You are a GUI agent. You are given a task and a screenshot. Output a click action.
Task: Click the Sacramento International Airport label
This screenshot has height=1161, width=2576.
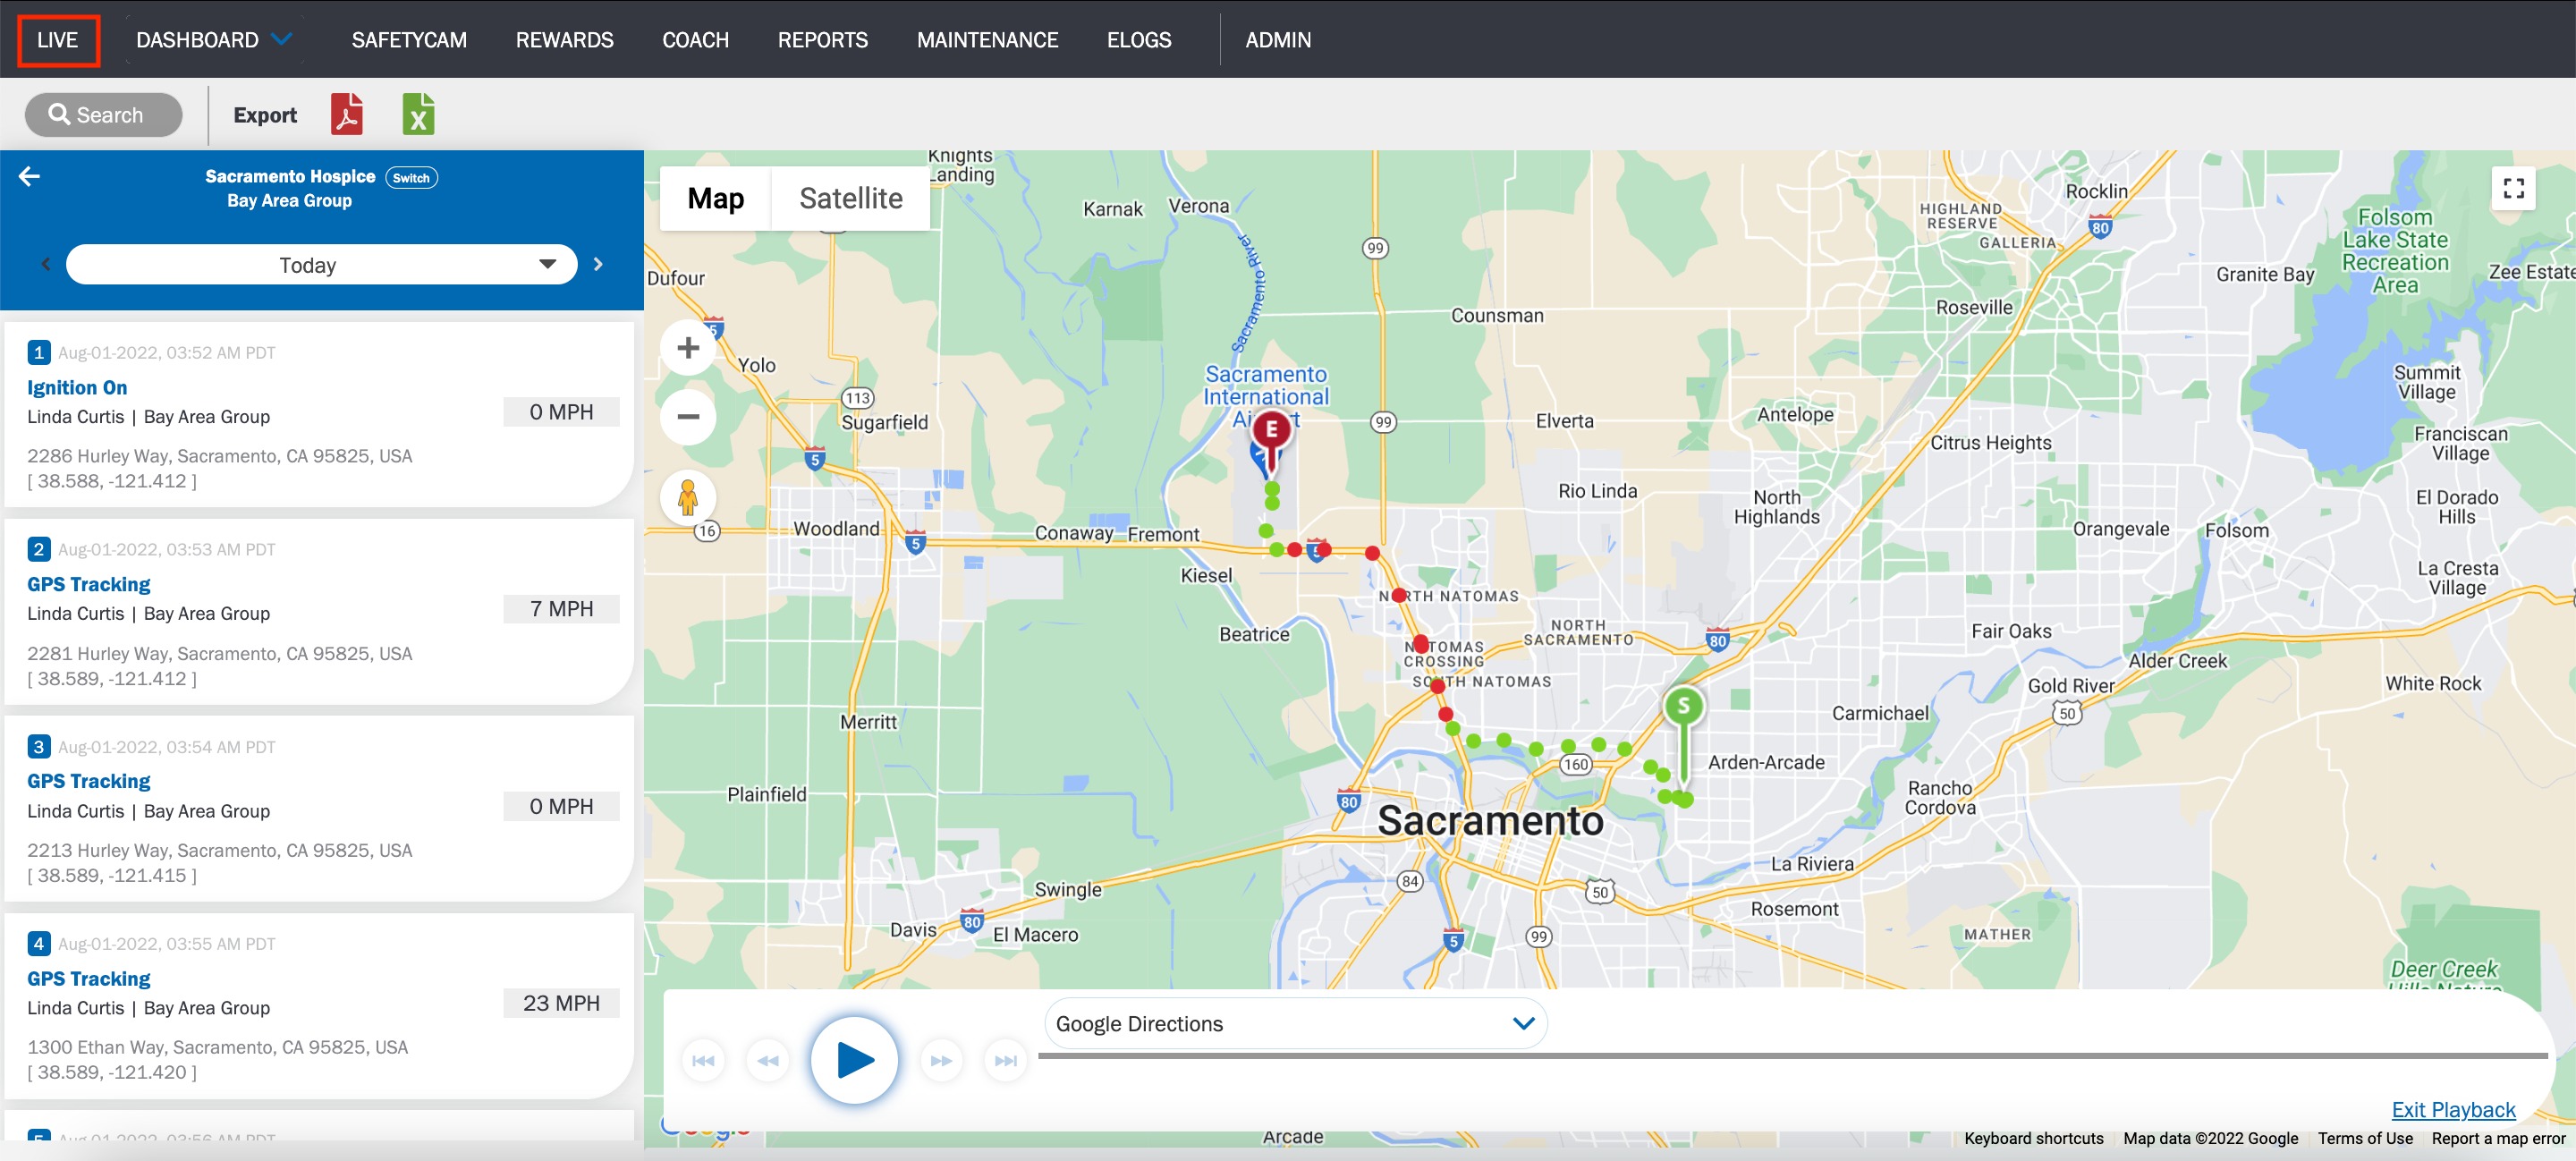(x=1266, y=396)
